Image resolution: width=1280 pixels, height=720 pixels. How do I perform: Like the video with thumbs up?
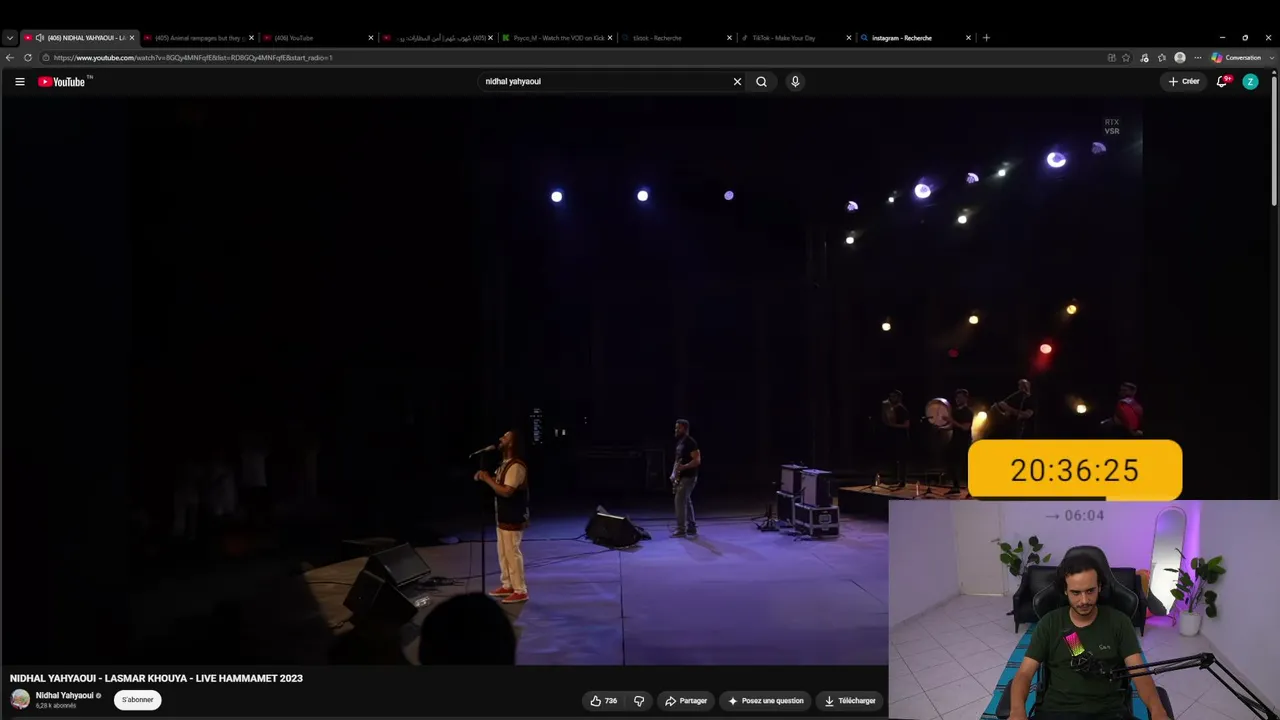[x=604, y=701]
